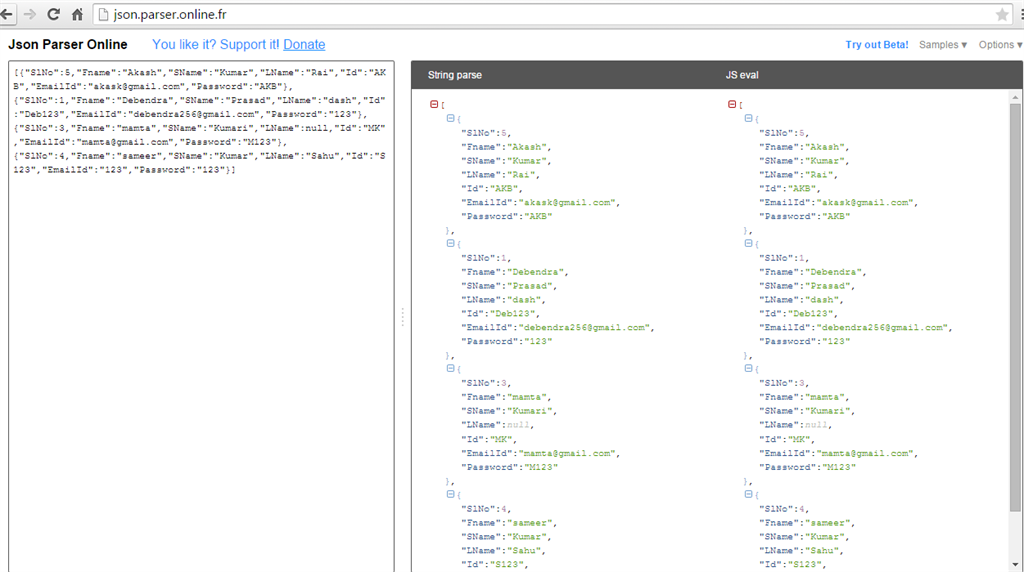The width and height of the screenshot is (1024, 572).
Task: Open the Options dropdown menu
Action: [1000, 45]
